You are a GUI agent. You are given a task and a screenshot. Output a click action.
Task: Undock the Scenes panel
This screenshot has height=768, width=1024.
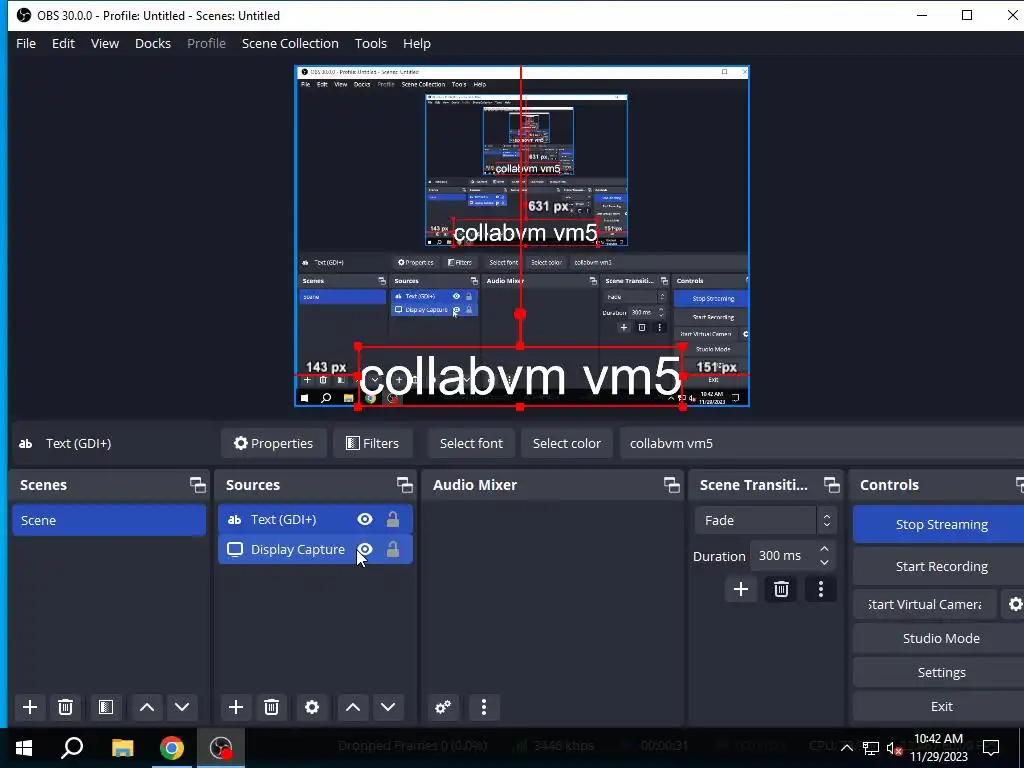(197, 485)
